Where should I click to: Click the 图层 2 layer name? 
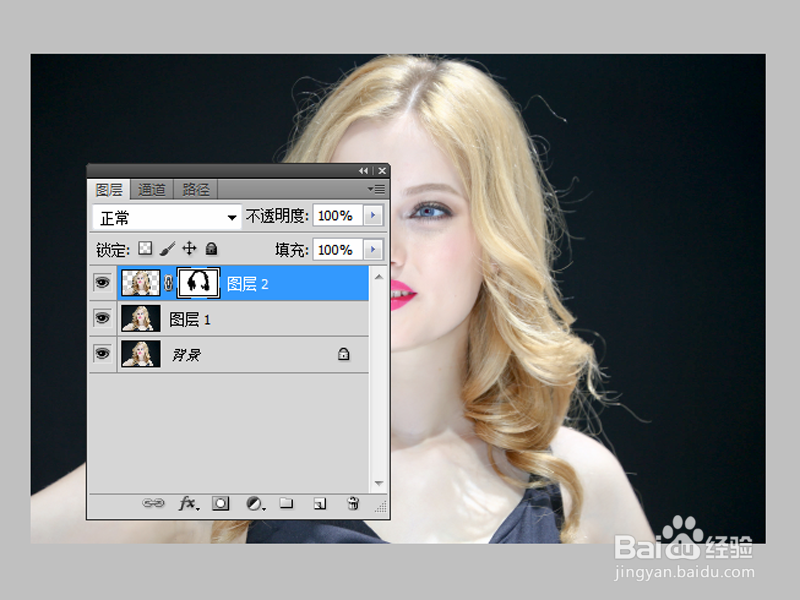pyautogui.click(x=247, y=284)
